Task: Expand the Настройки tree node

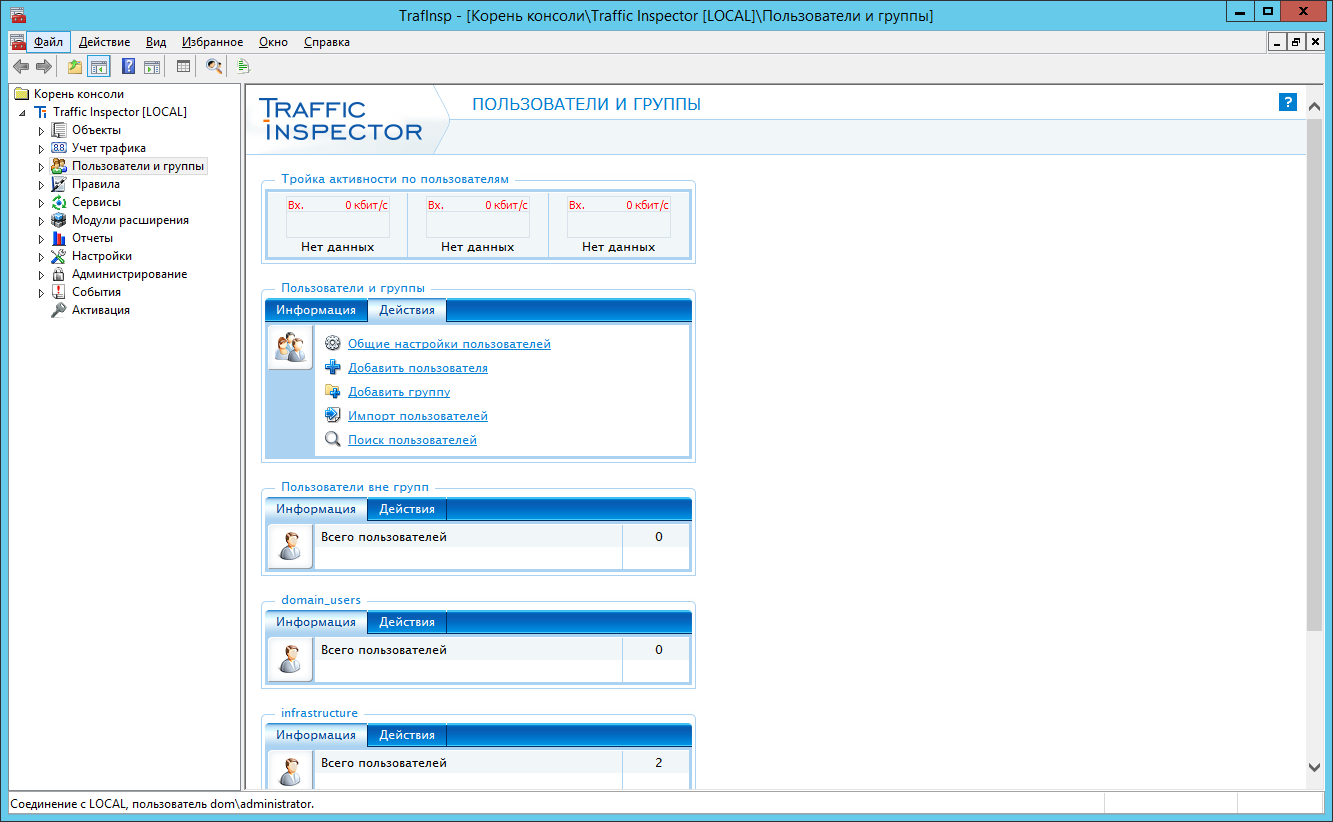Action: (x=41, y=256)
